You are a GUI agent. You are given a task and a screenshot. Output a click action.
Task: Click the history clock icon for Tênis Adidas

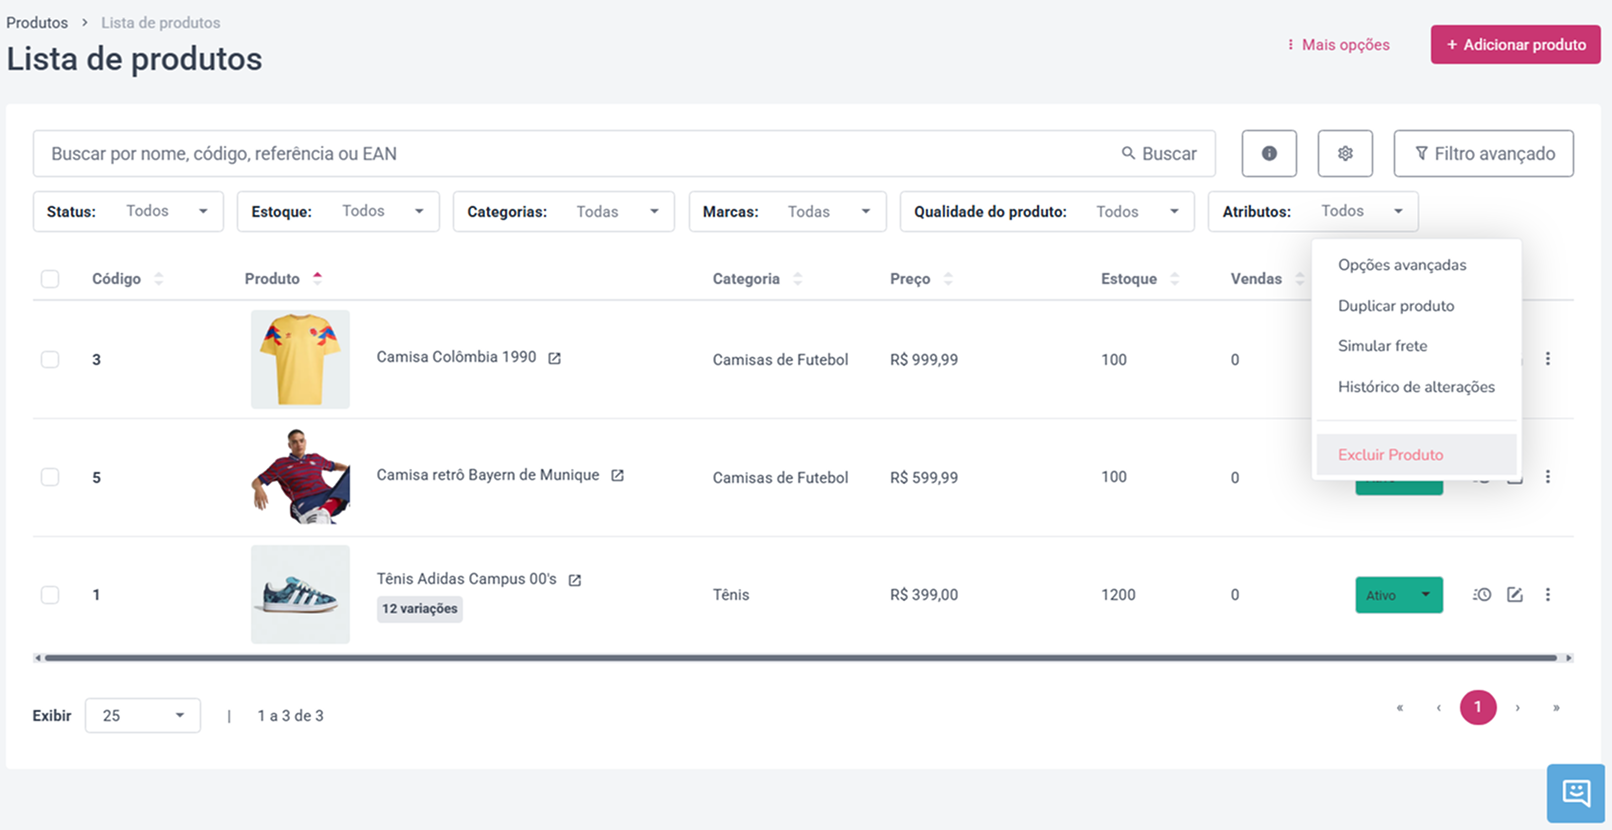[x=1482, y=595]
